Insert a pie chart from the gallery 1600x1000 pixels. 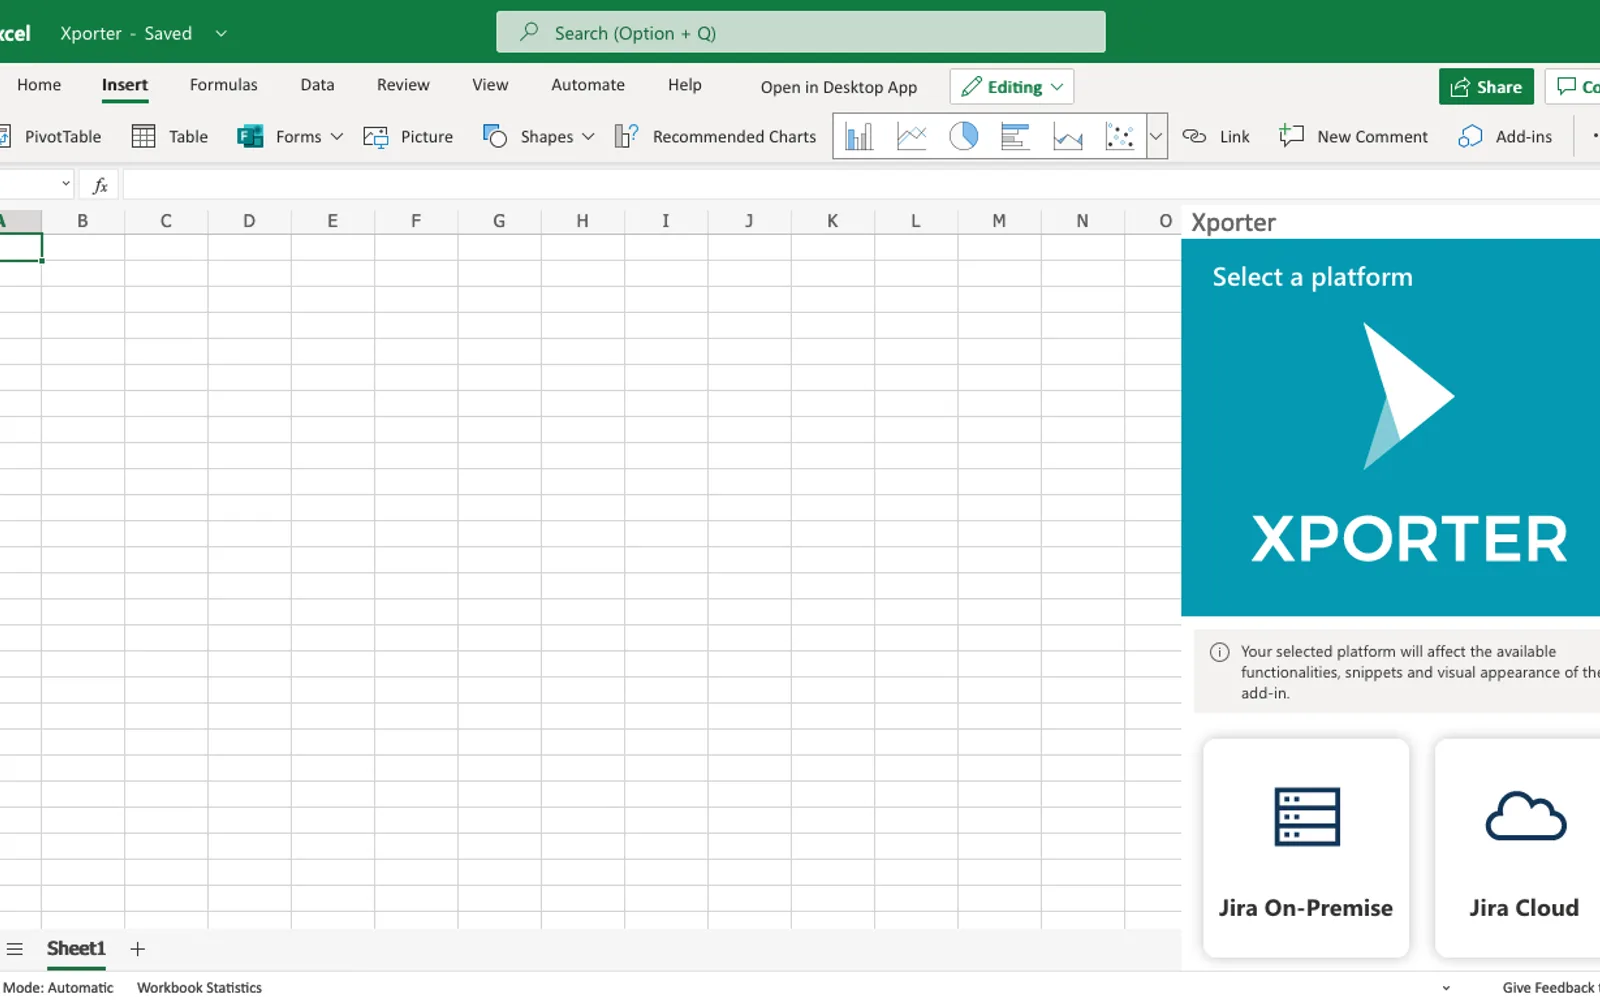(963, 136)
